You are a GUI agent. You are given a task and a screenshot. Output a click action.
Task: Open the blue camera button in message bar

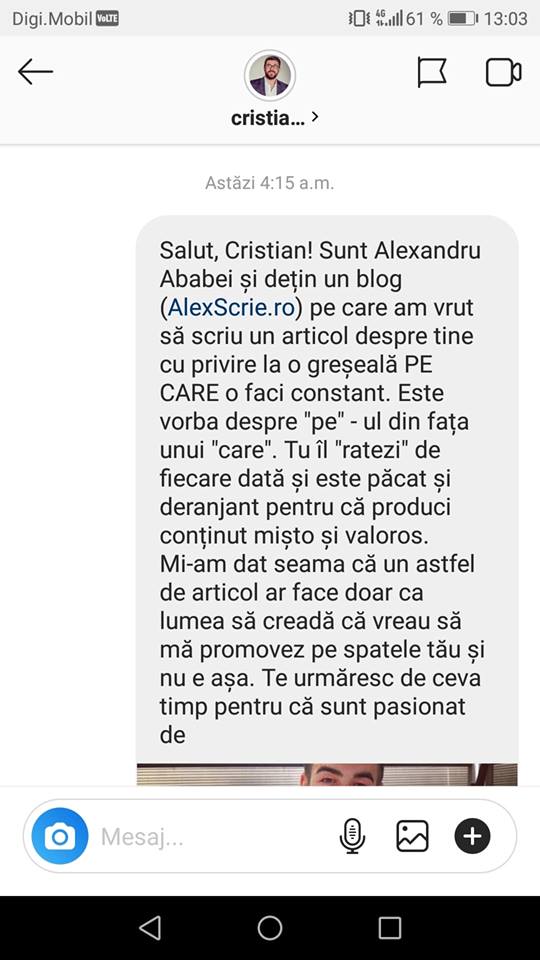coord(60,836)
